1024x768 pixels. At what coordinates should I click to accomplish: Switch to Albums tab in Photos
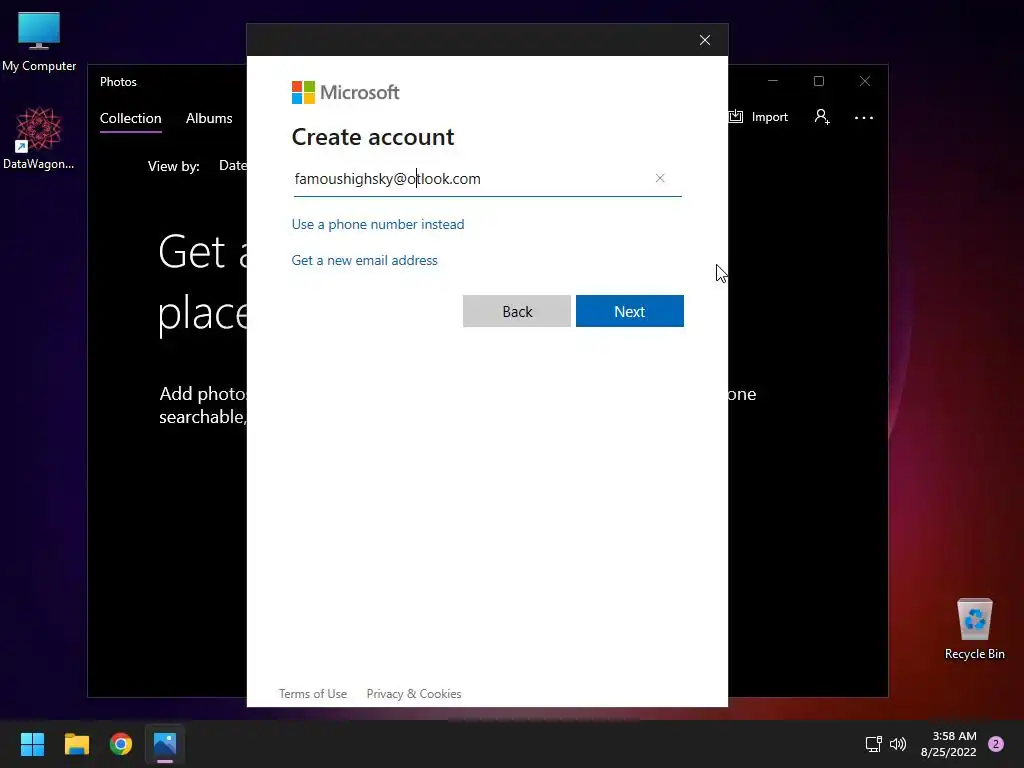click(209, 118)
